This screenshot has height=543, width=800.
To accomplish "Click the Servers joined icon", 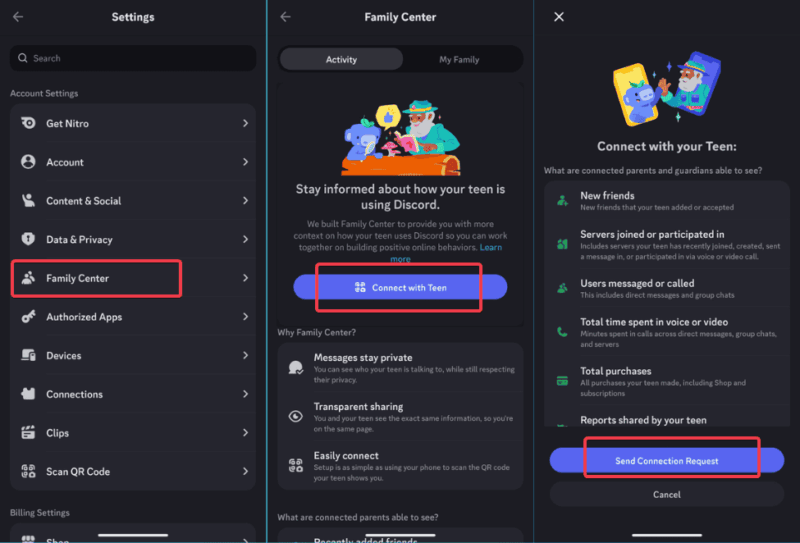I will click(562, 244).
